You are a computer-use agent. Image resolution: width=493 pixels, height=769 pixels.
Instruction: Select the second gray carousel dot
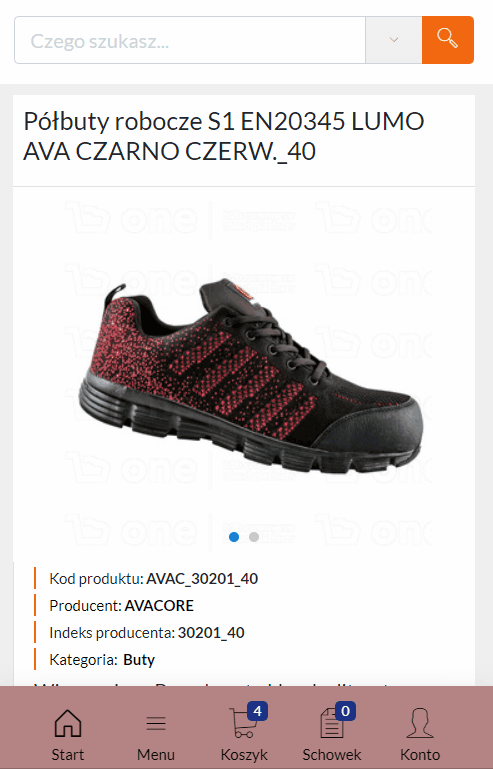[x=254, y=537]
